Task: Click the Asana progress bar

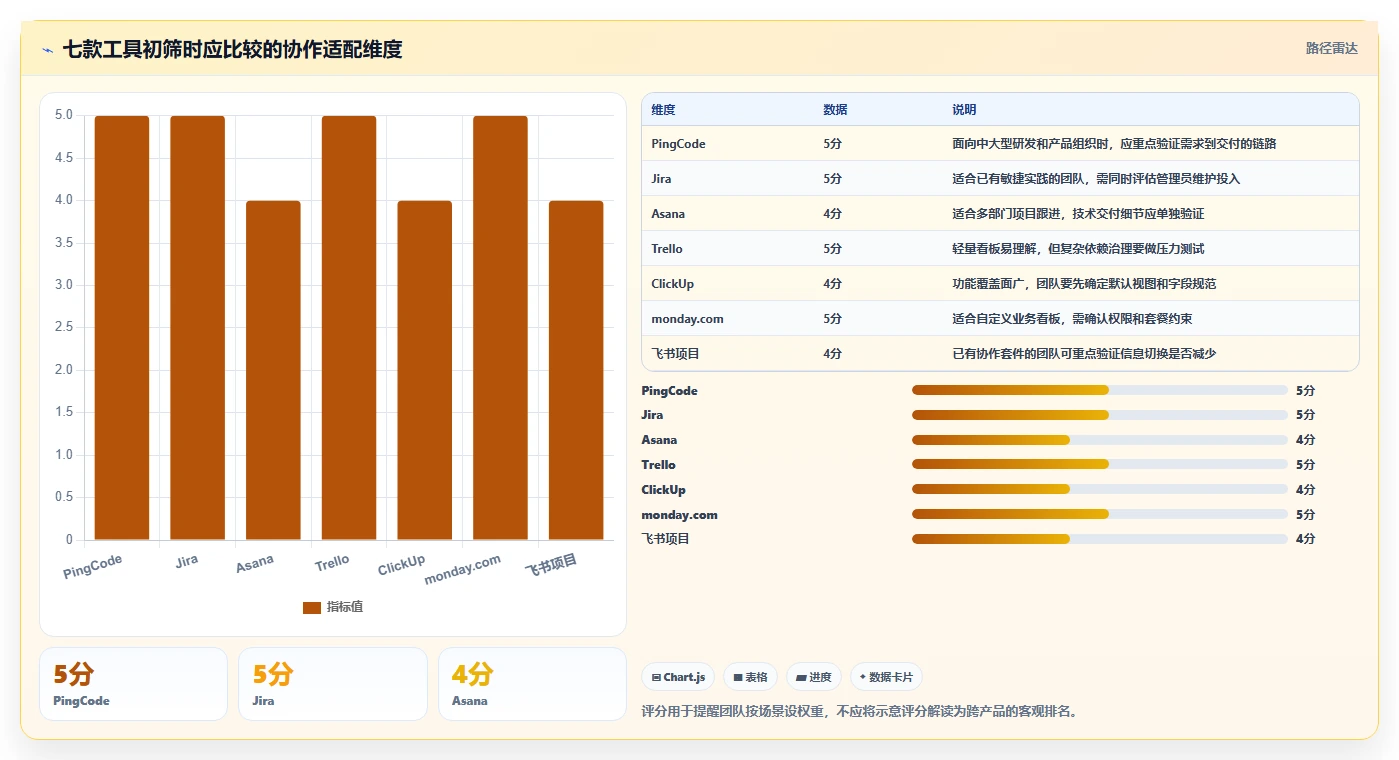Action: click(x=1100, y=440)
